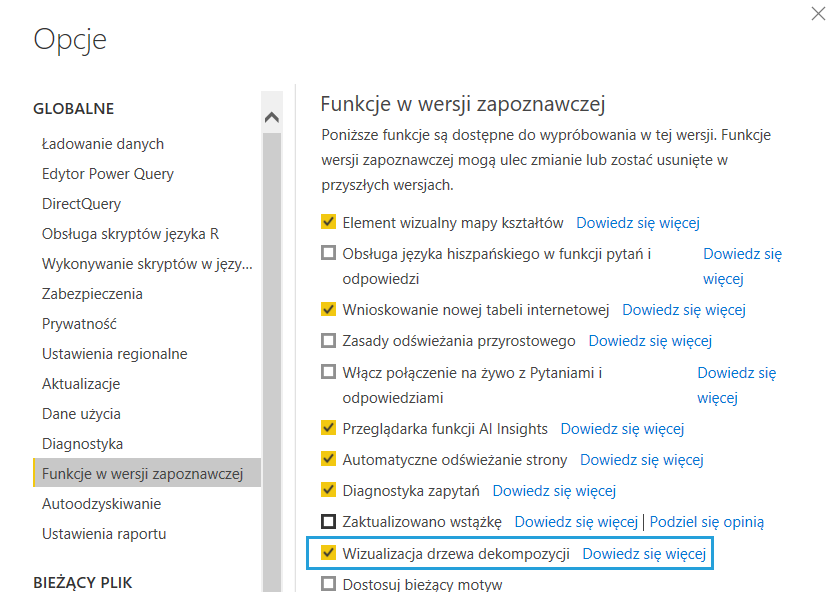
Task: Select Edytor Power Query in sidebar
Action: coord(108,174)
